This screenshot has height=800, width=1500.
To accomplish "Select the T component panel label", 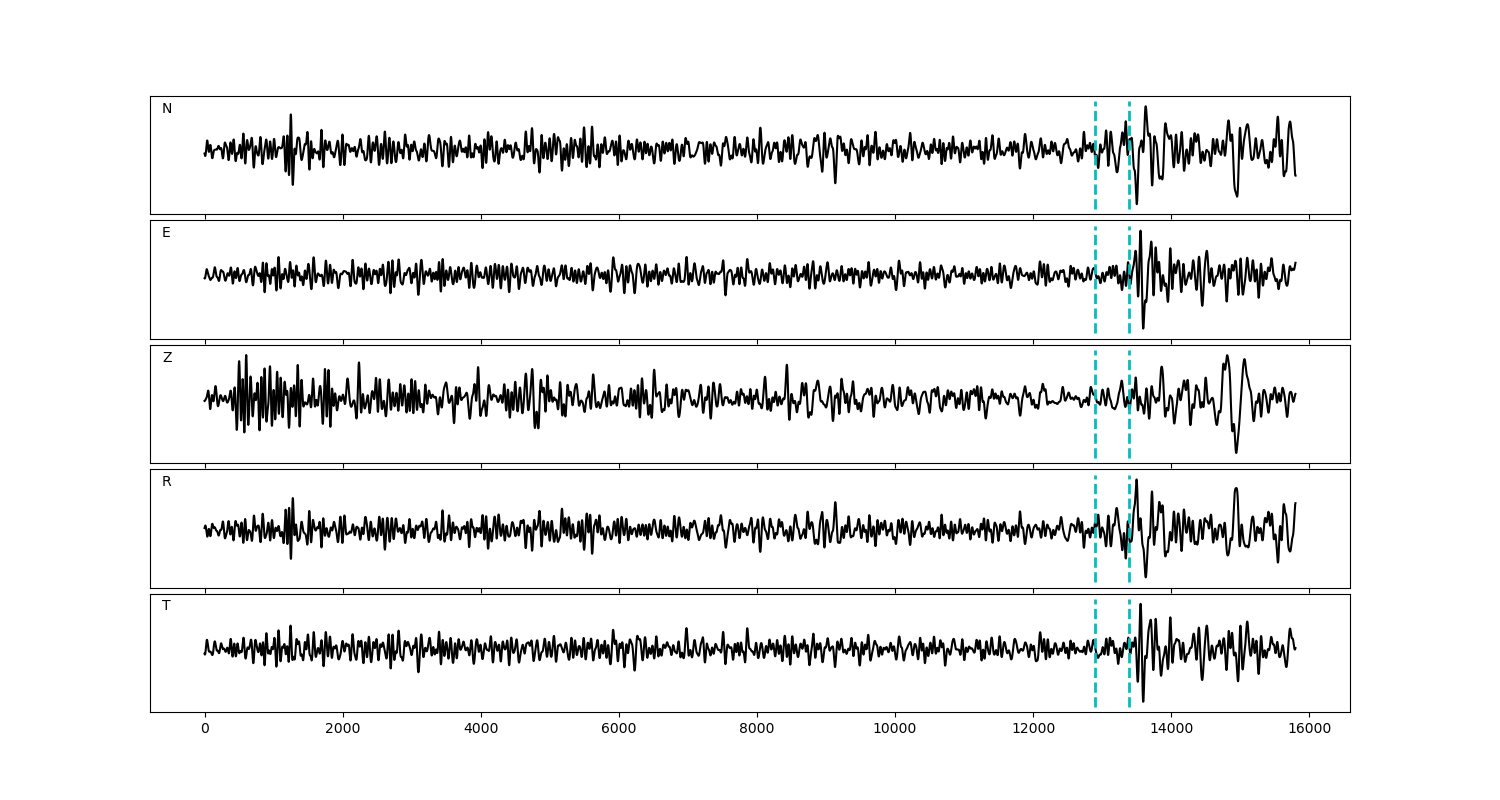I will coord(166,606).
